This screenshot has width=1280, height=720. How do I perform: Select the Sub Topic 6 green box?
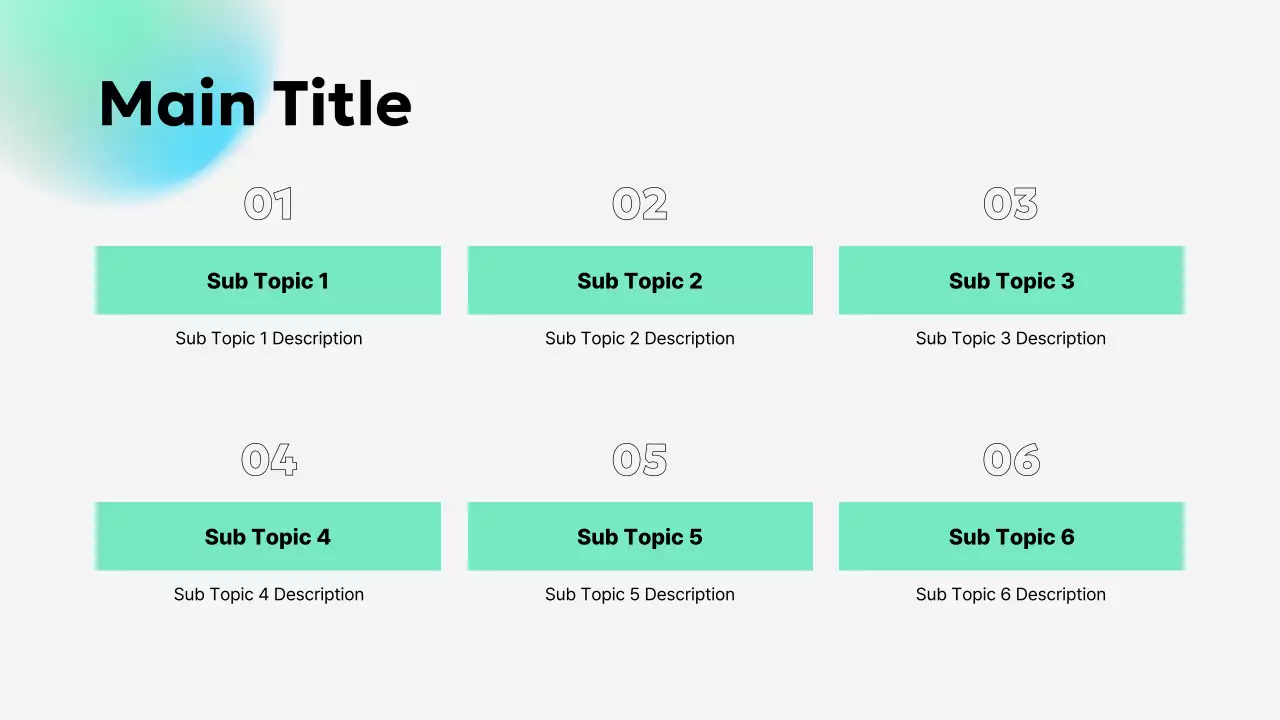point(1011,537)
